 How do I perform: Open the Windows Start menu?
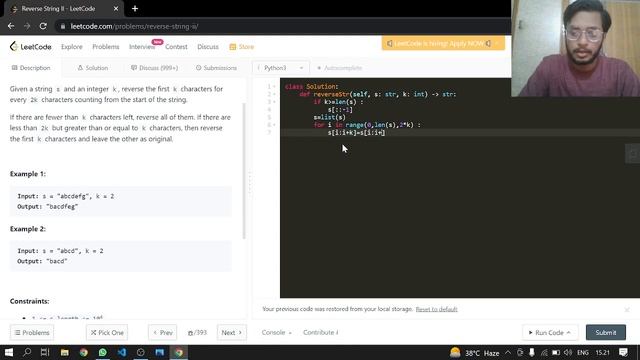click(9, 352)
